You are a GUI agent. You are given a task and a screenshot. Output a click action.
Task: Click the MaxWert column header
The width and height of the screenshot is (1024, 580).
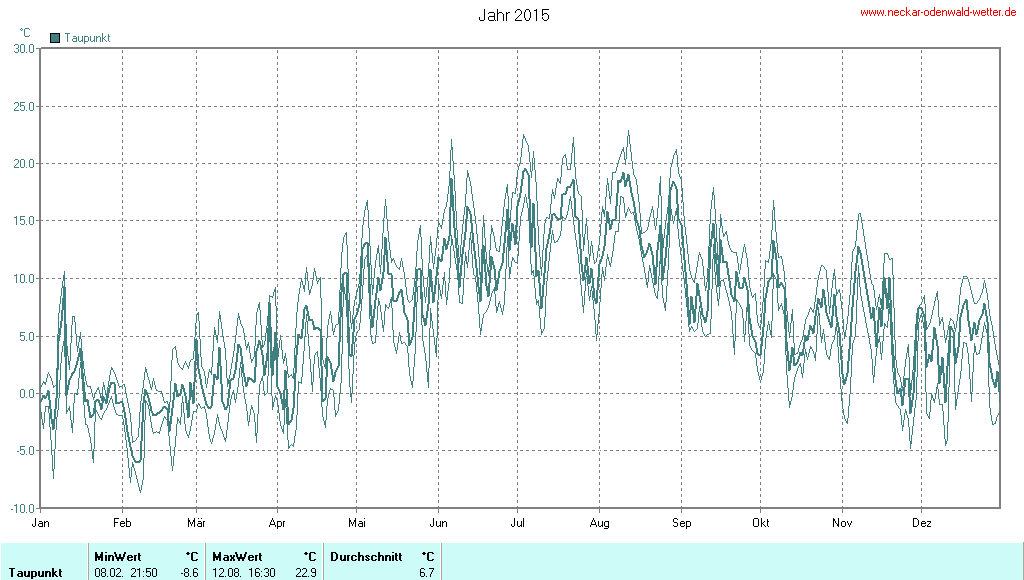pos(237,556)
